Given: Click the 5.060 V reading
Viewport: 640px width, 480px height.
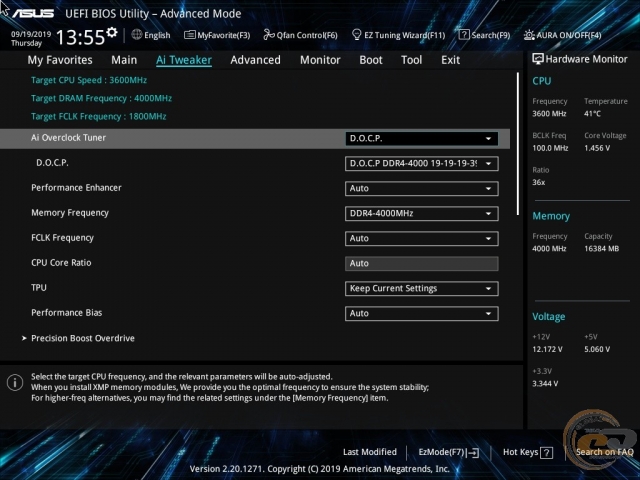Looking at the screenshot, I should pyautogui.click(x=597, y=349).
